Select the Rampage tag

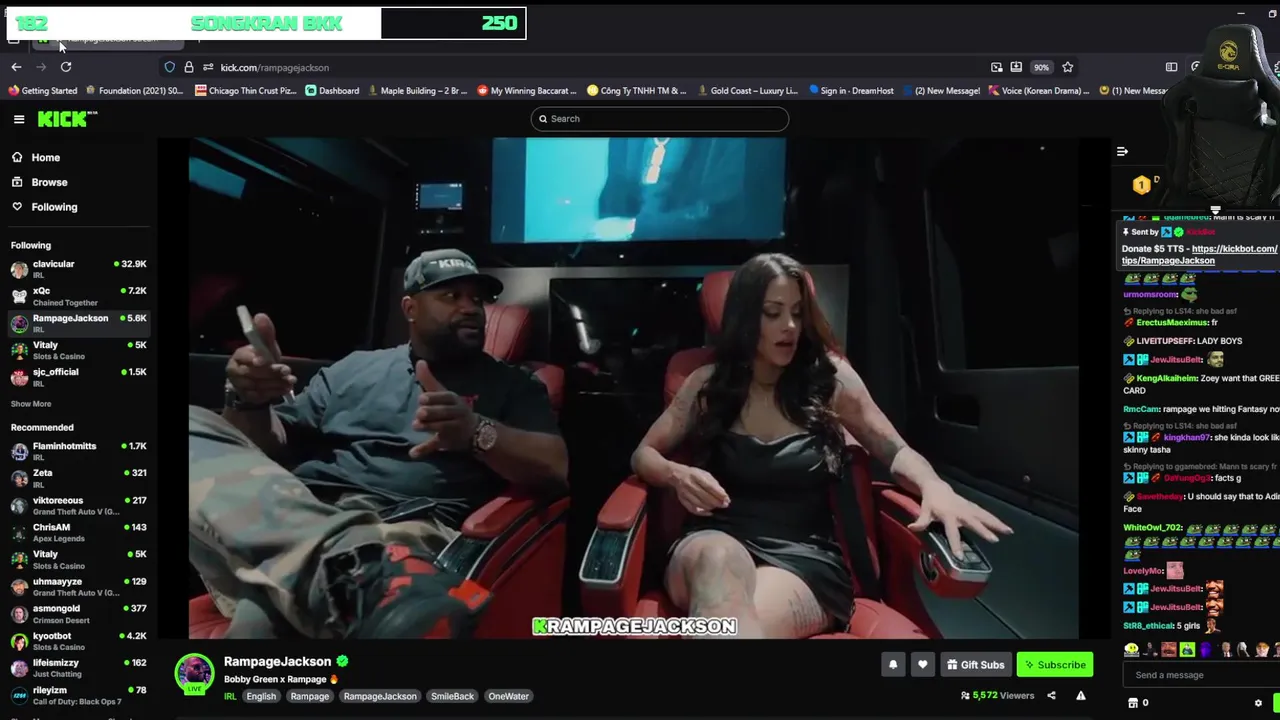coord(310,696)
